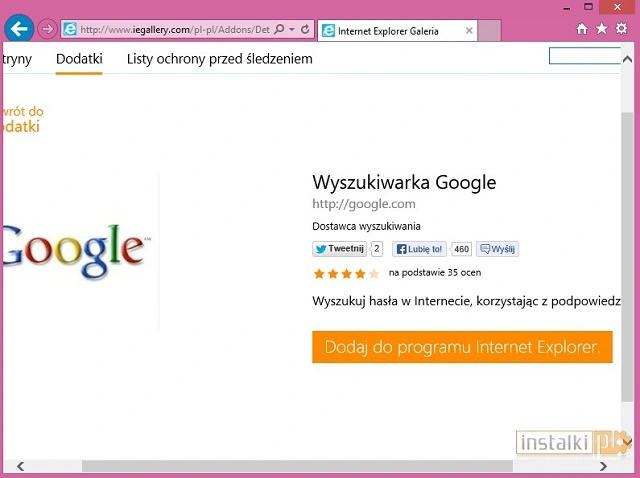
Task: Click the IE page icon in address bar
Action: pyautogui.click(x=70, y=29)
